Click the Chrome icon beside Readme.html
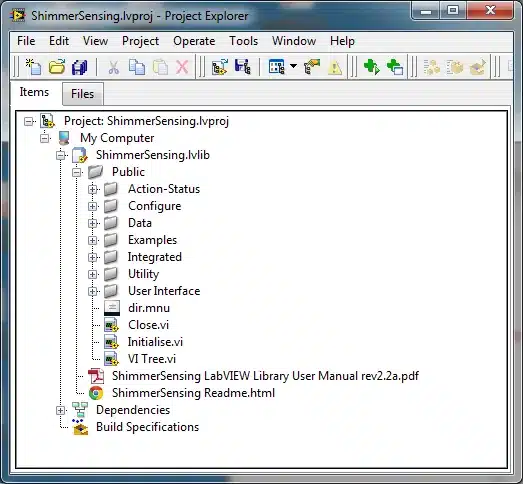Screen dimensions: 523x484 [x=96, y=393]
